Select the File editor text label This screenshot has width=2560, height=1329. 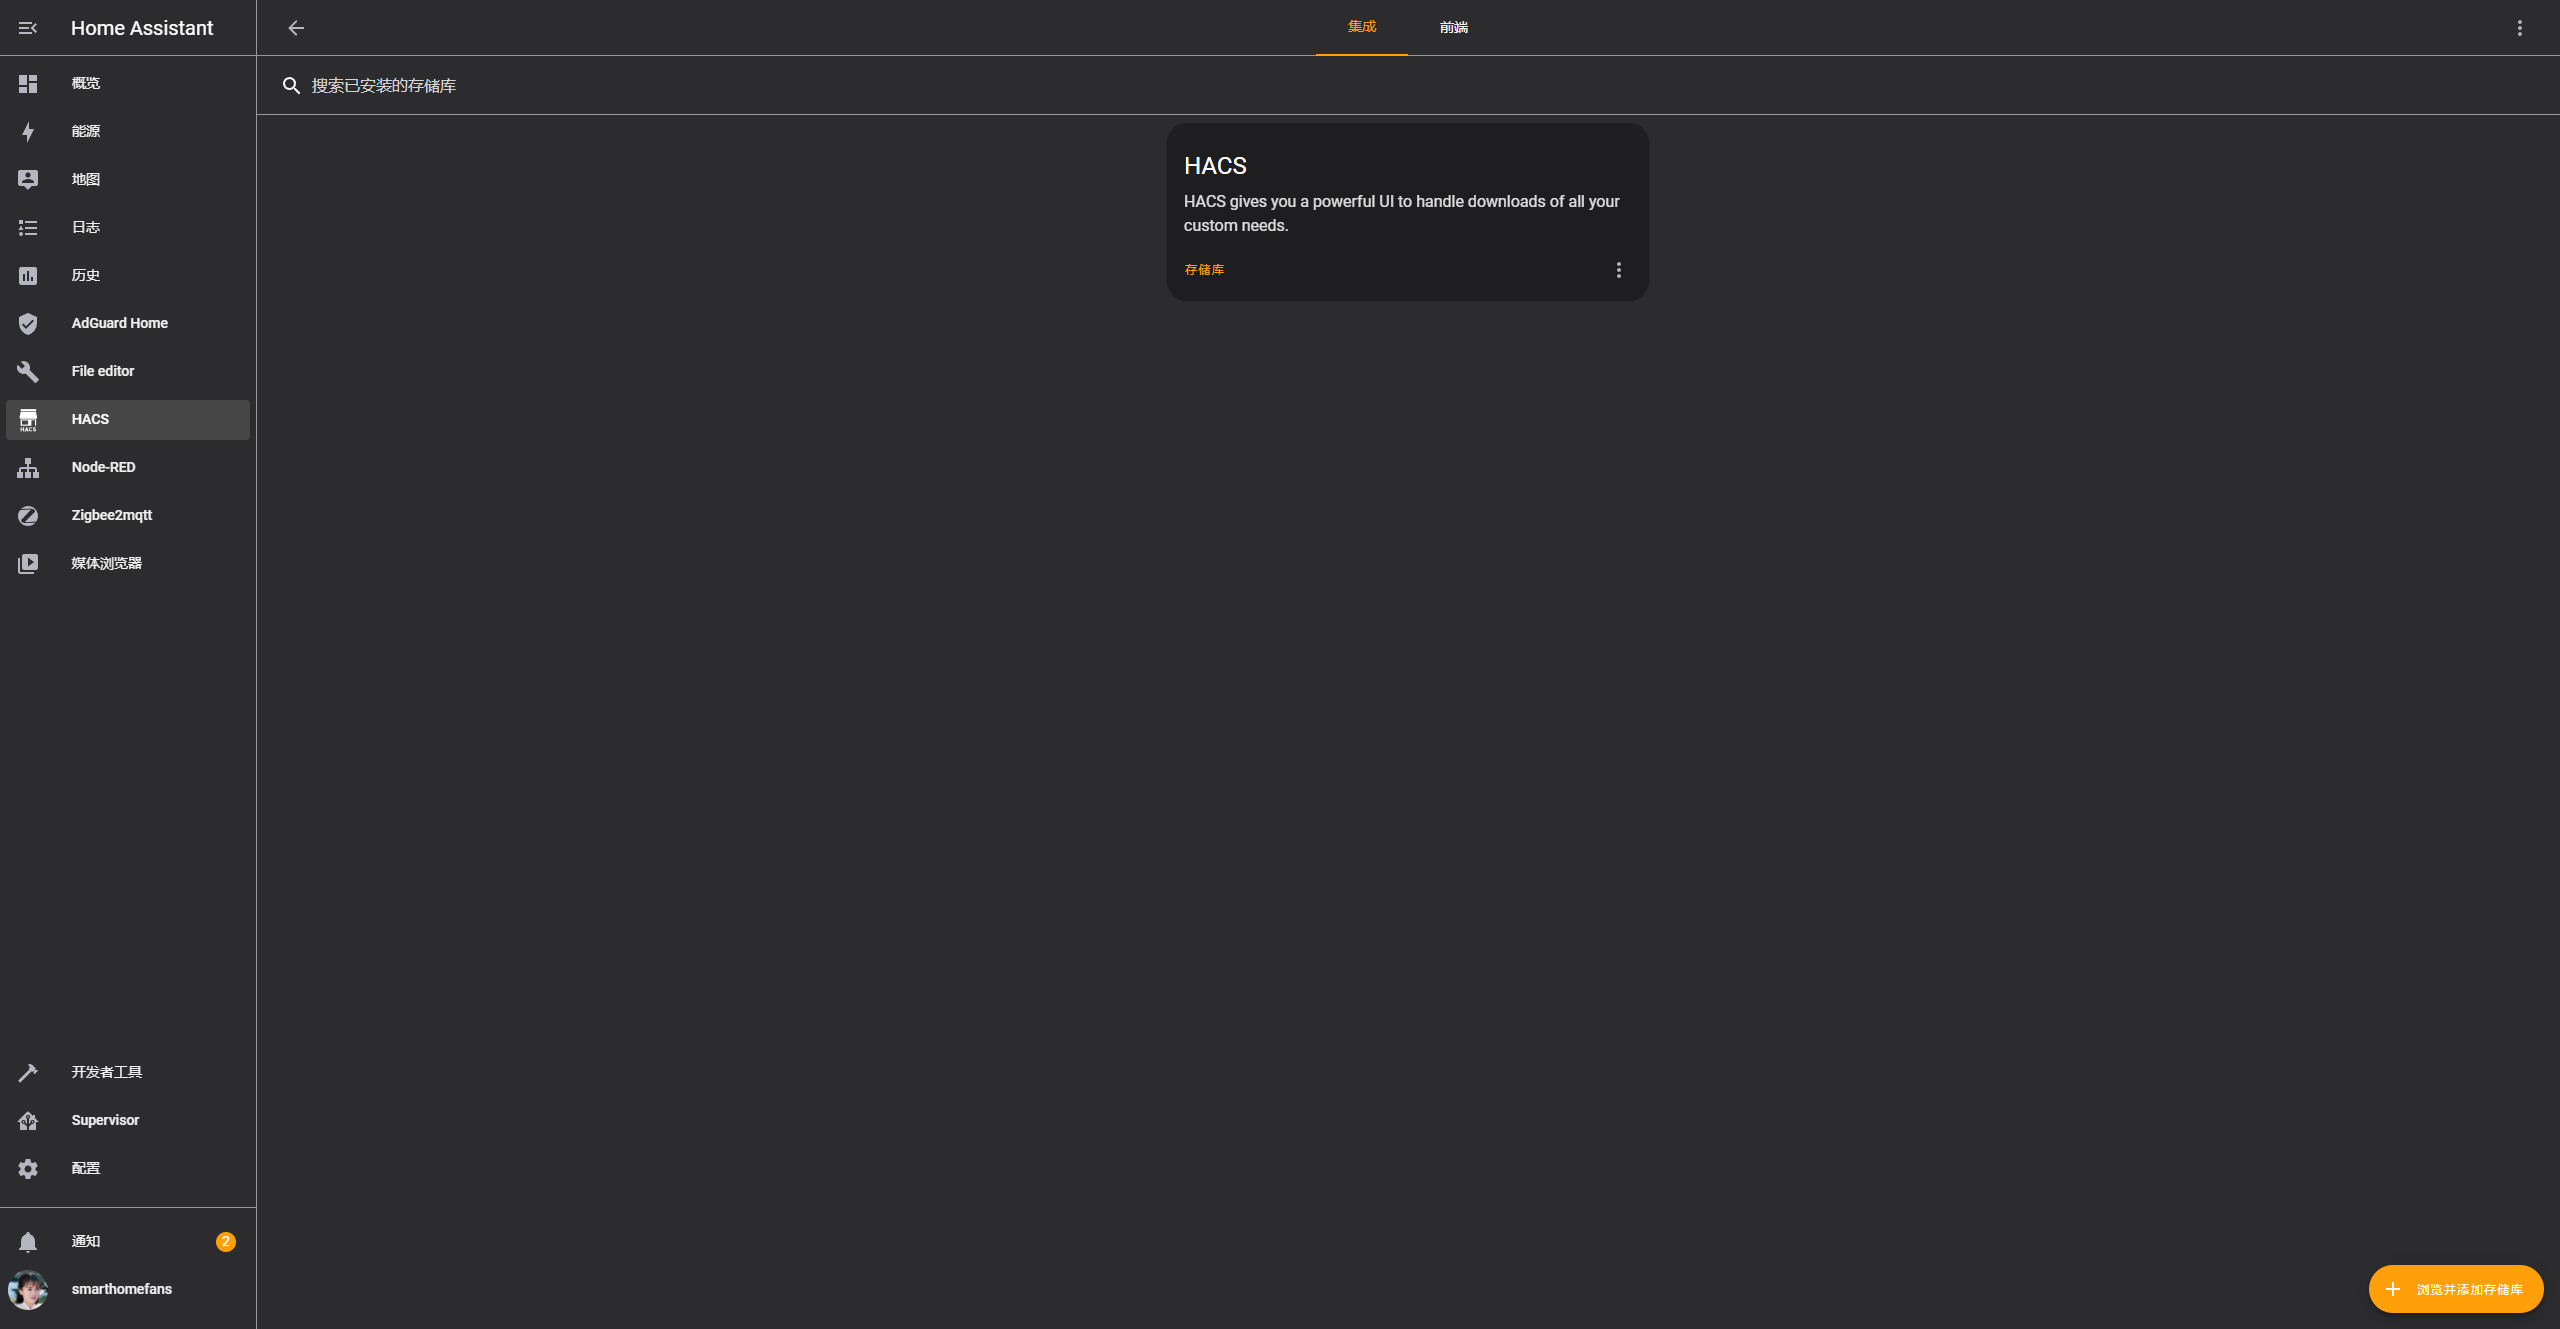(103, 371)
